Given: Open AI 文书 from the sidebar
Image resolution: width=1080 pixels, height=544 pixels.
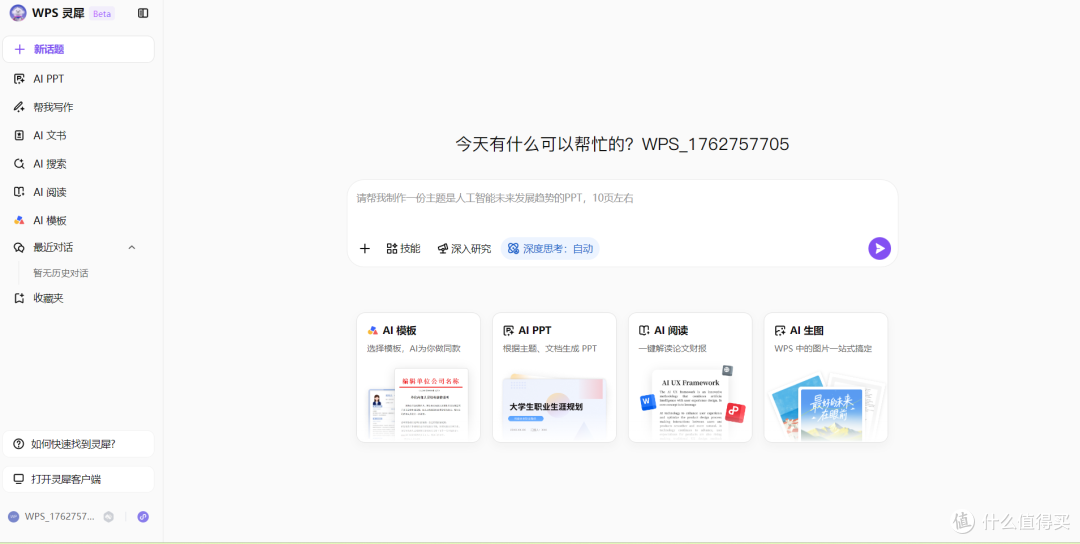Looking at the screenshot, I should coord(79,136).
